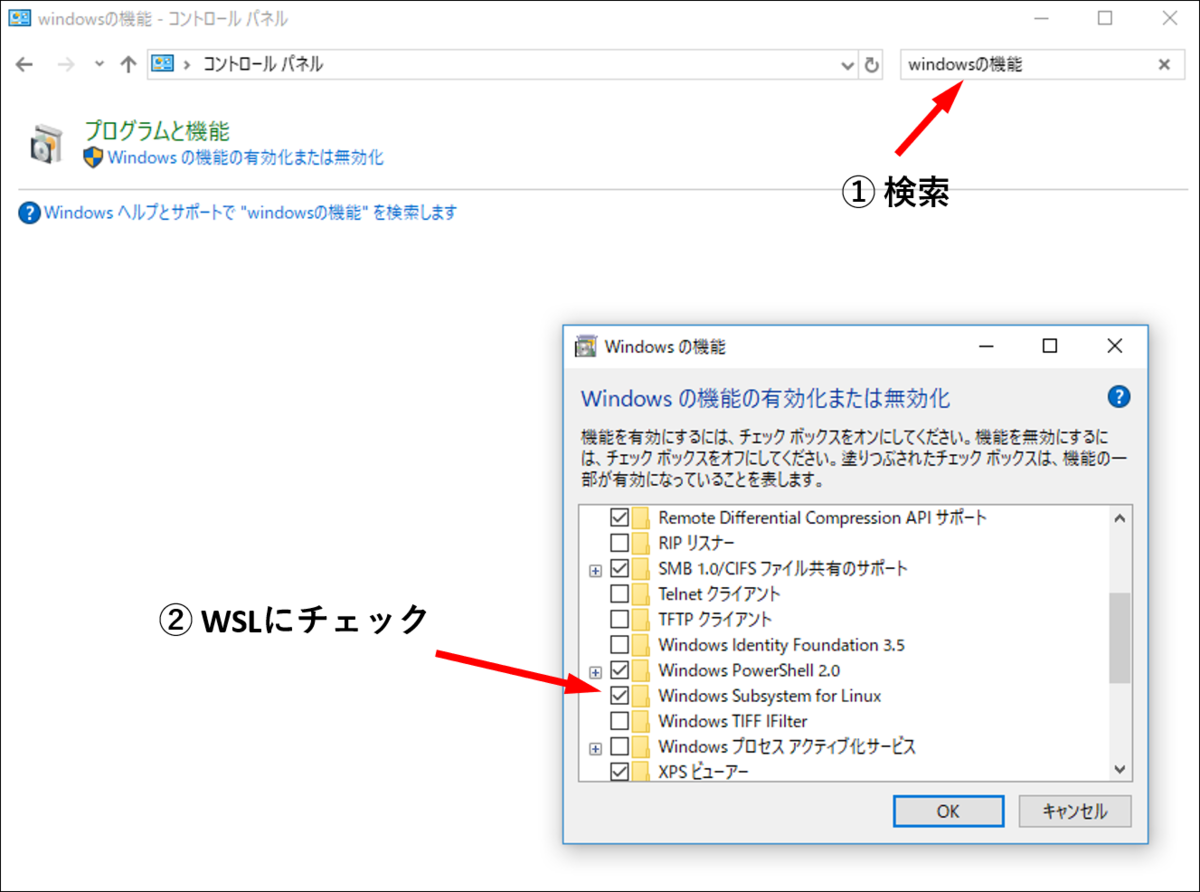This screenshot has width=1200, height=892.
Task: Click the Control Panel window title bar icon
Action: [19, 18]
